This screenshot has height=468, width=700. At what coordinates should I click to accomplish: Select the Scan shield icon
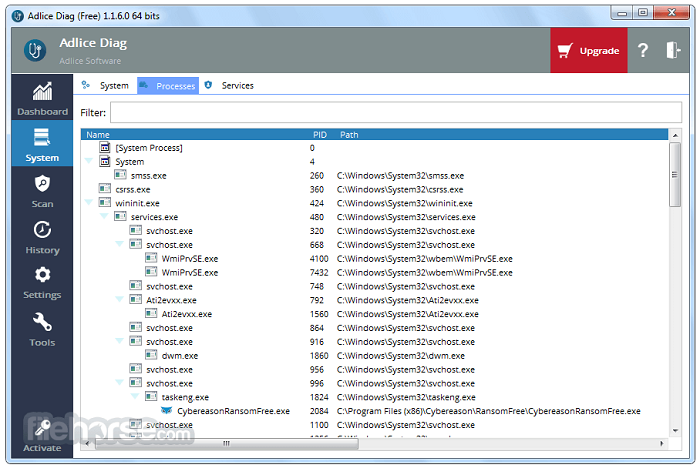tap(42, 184)
